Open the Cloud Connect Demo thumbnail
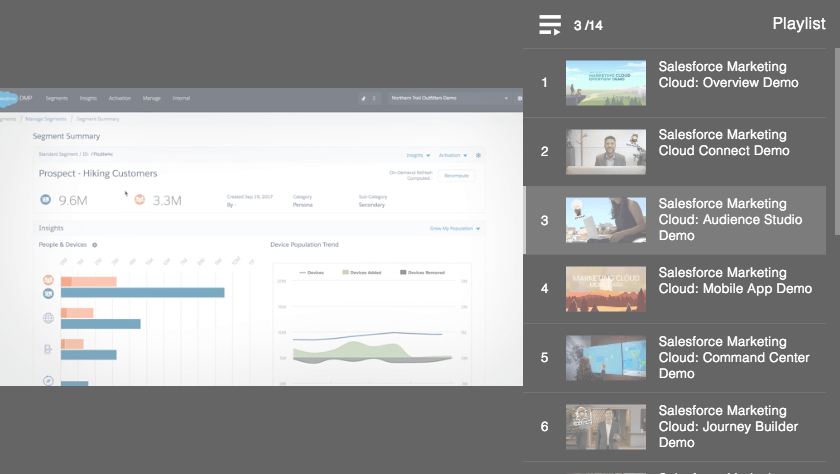This screenshot has width=840, height=474. coord(606,152)
